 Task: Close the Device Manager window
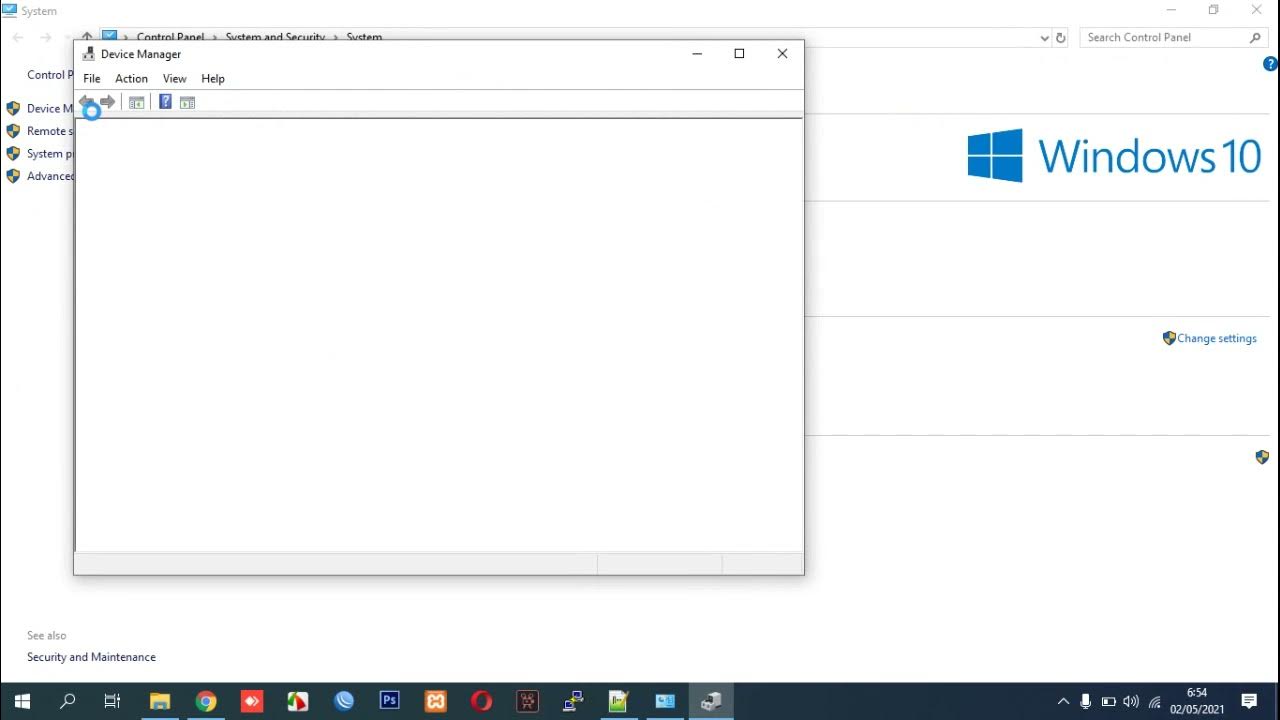(782, 54)
